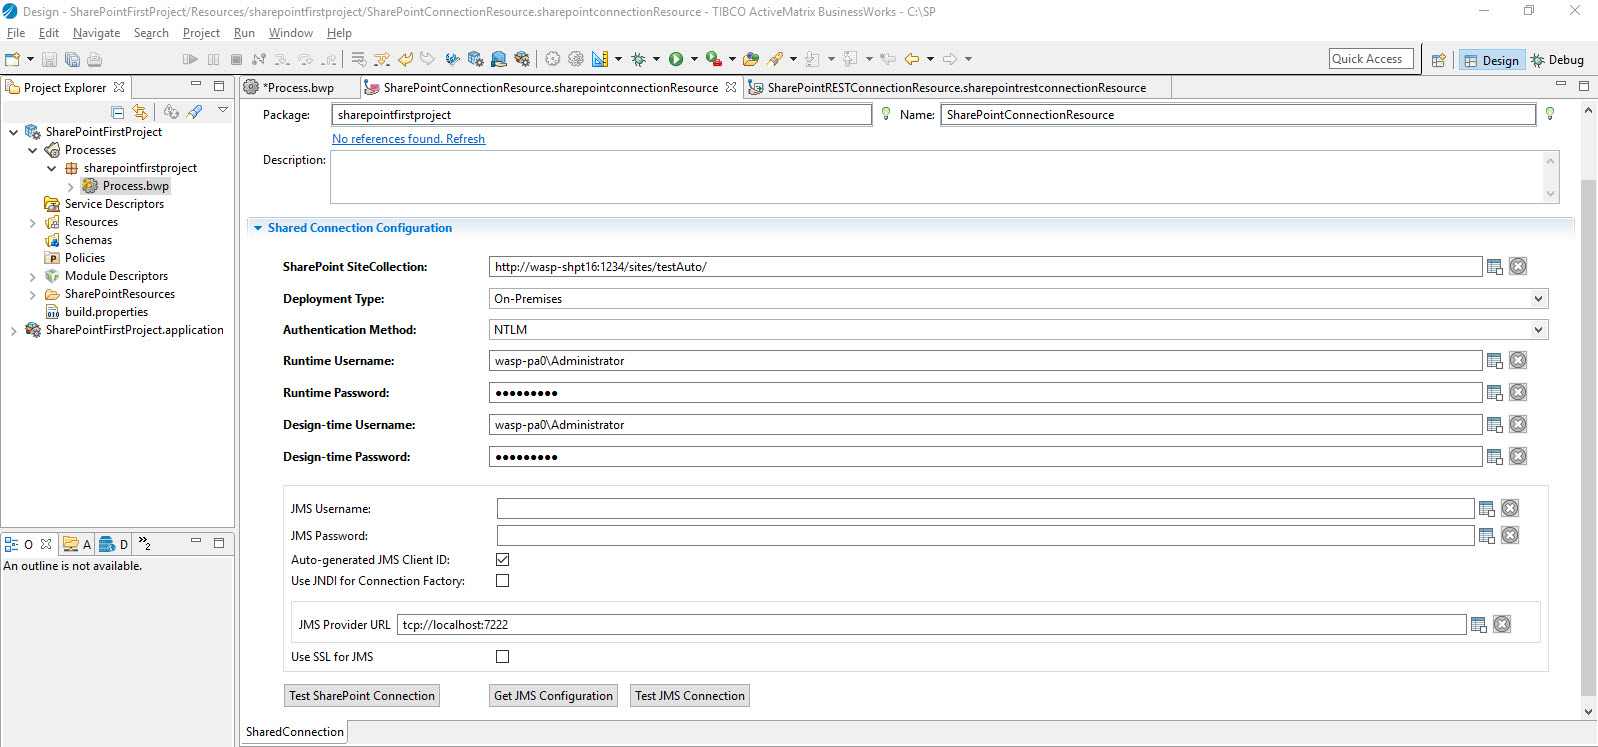Click the yellow Back navigation arrow
The height and width of the screenshot is (747, 1598).
912,59
